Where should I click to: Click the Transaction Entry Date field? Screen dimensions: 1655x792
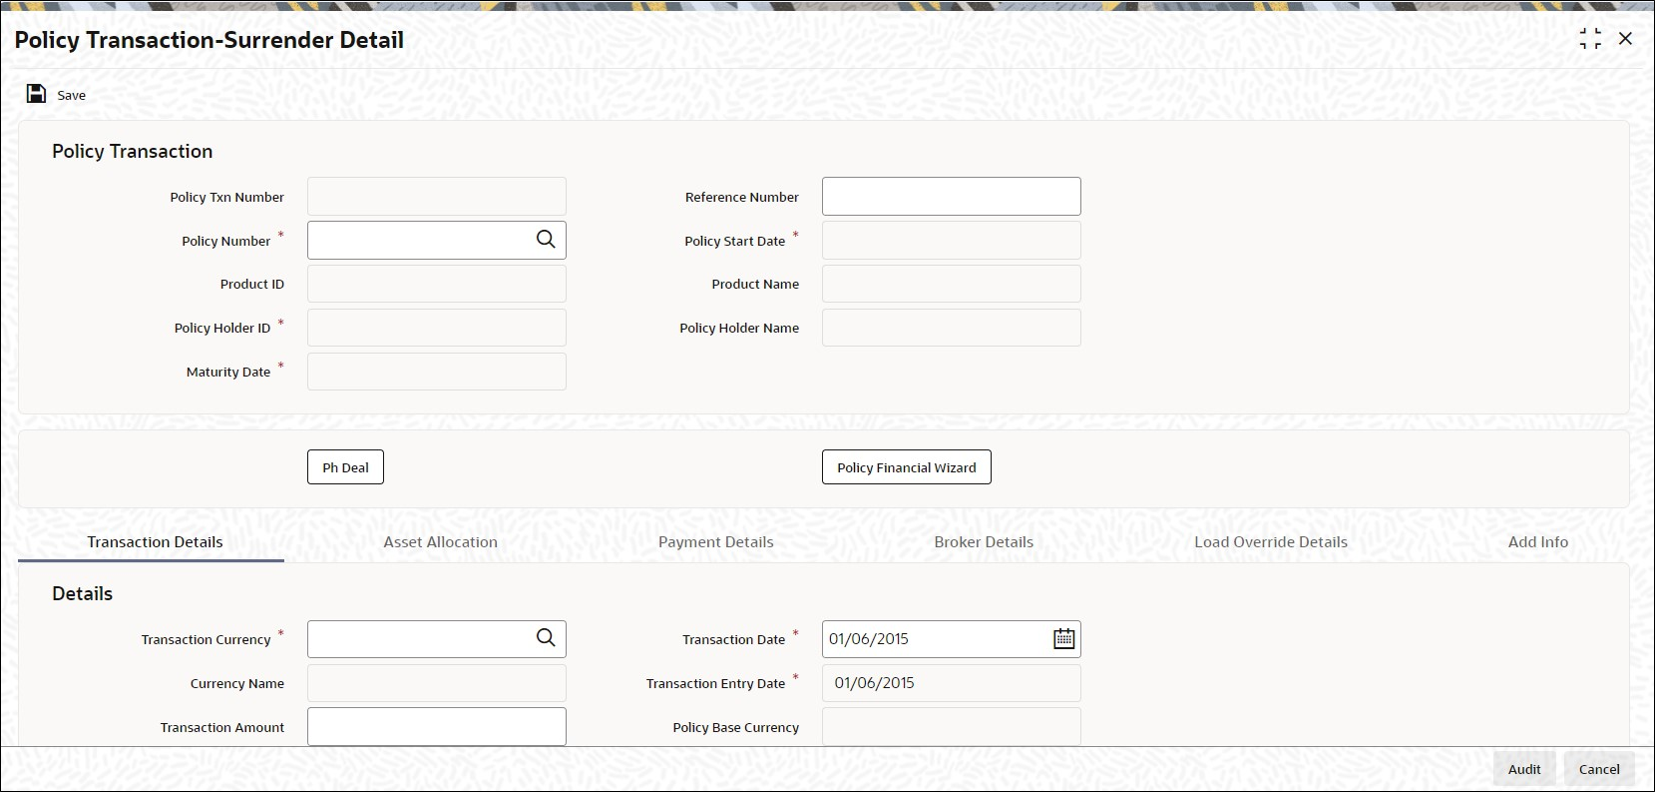(951, 683)
